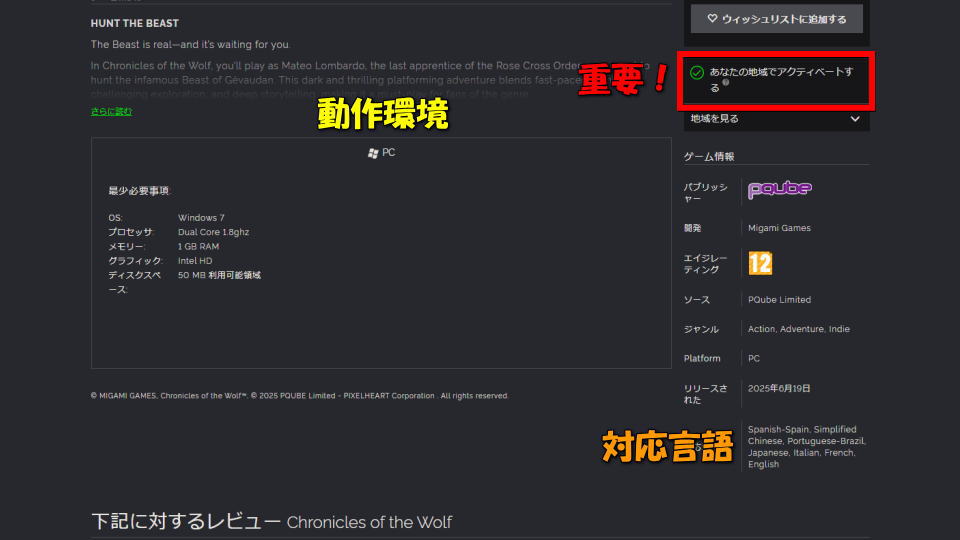The height and width of the screenshot is (540, 960).
Task: Click the heart icon on the wishlist button
Action: pos(712,18)
